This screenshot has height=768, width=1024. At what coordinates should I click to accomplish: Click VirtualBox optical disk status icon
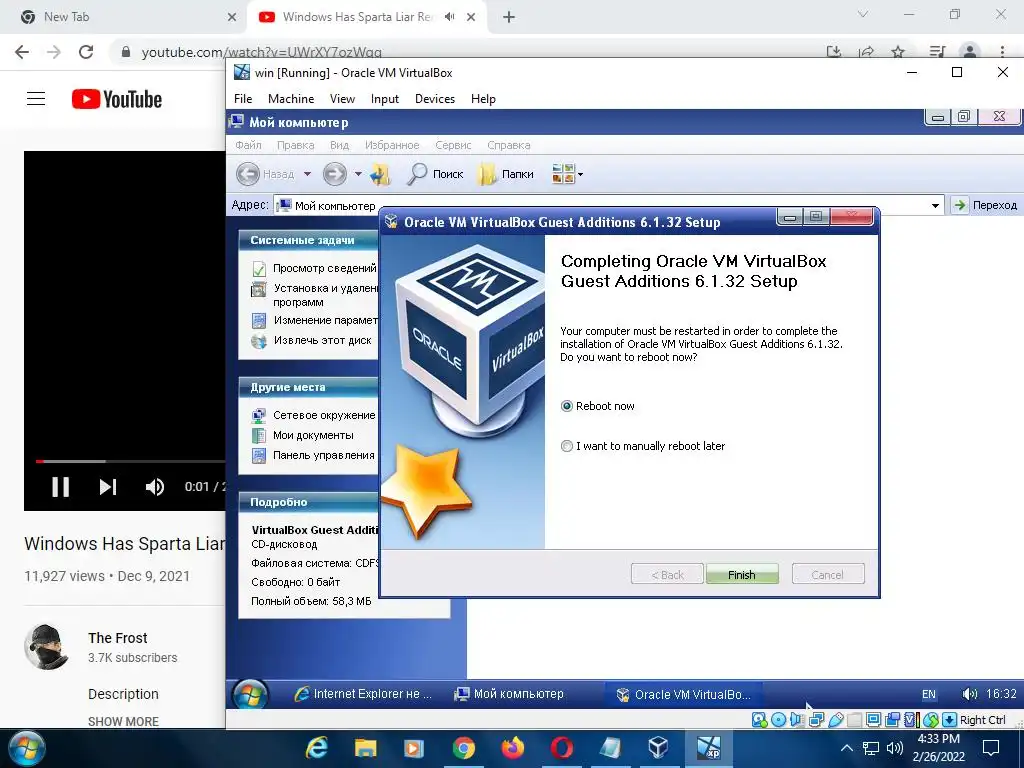(x=778, y=720)
